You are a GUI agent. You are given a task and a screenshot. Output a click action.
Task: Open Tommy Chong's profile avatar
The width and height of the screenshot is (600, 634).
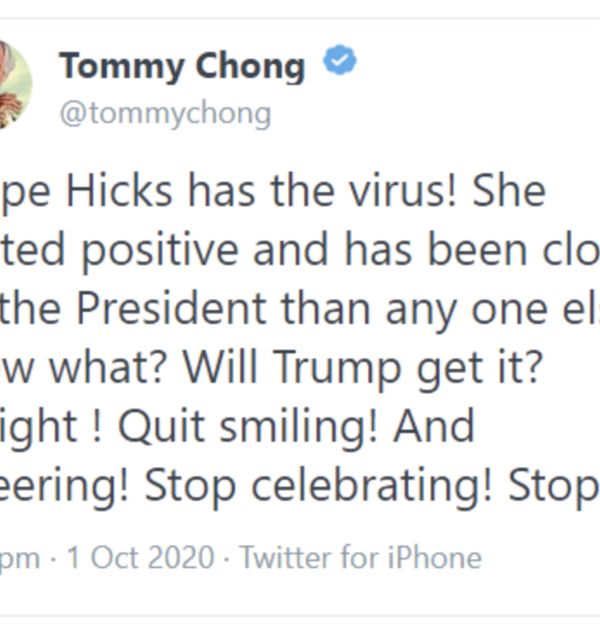pyautogui.click(x=14, y=86)
